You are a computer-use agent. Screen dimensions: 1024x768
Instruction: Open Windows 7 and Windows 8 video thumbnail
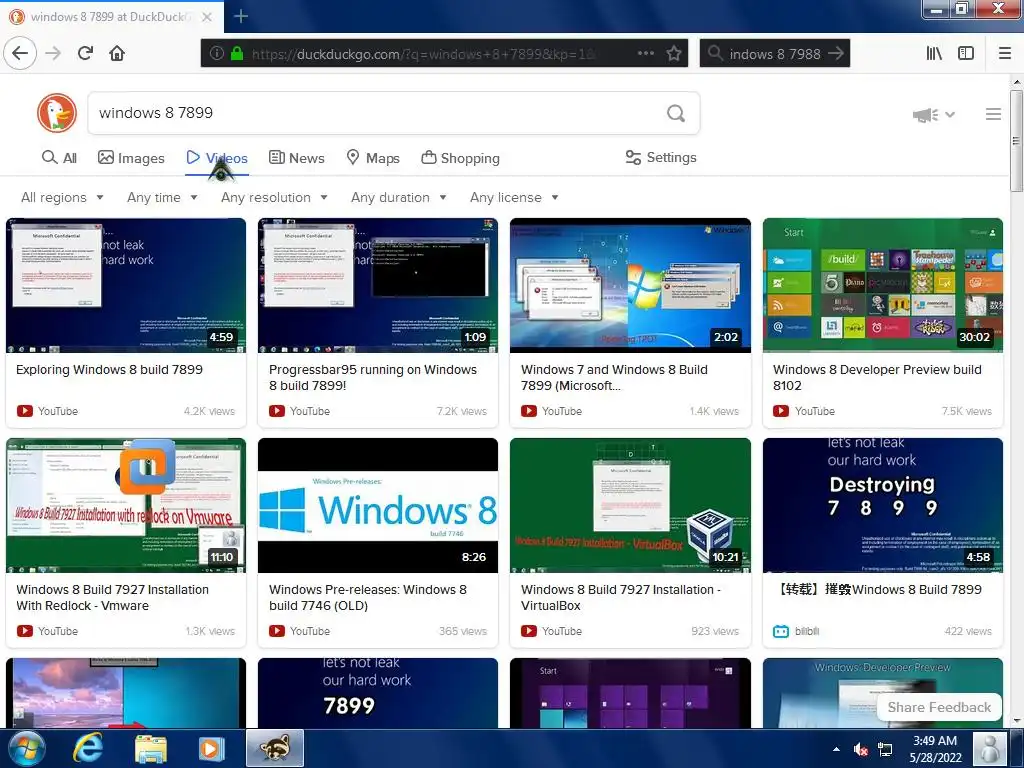tap(630, 285)
